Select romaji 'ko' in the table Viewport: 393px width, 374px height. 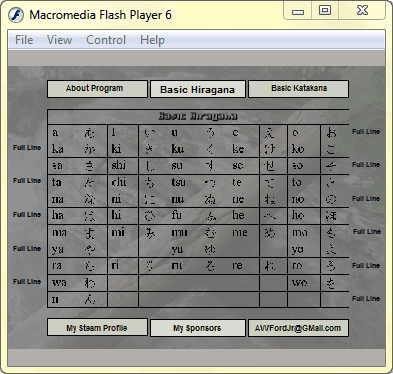298,149
